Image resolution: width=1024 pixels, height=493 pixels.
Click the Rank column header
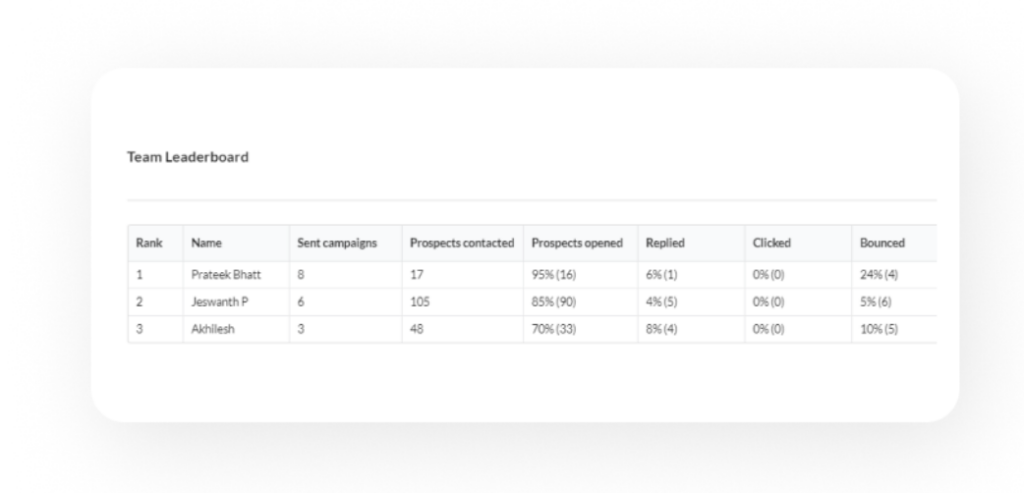[x=148, y=243]
